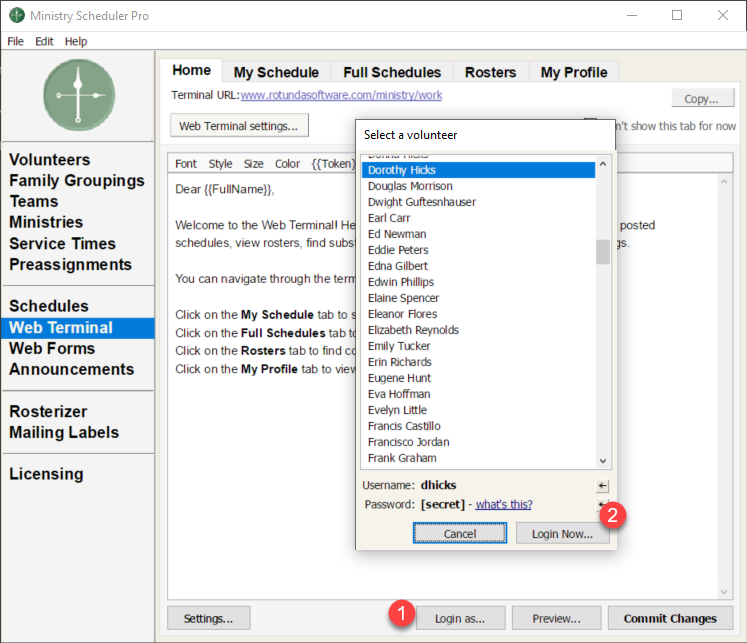Image resolution: width=747 pixels, height=643 pixels.
Task: Switch to the My Schedule tab
Action: (276, 72)
